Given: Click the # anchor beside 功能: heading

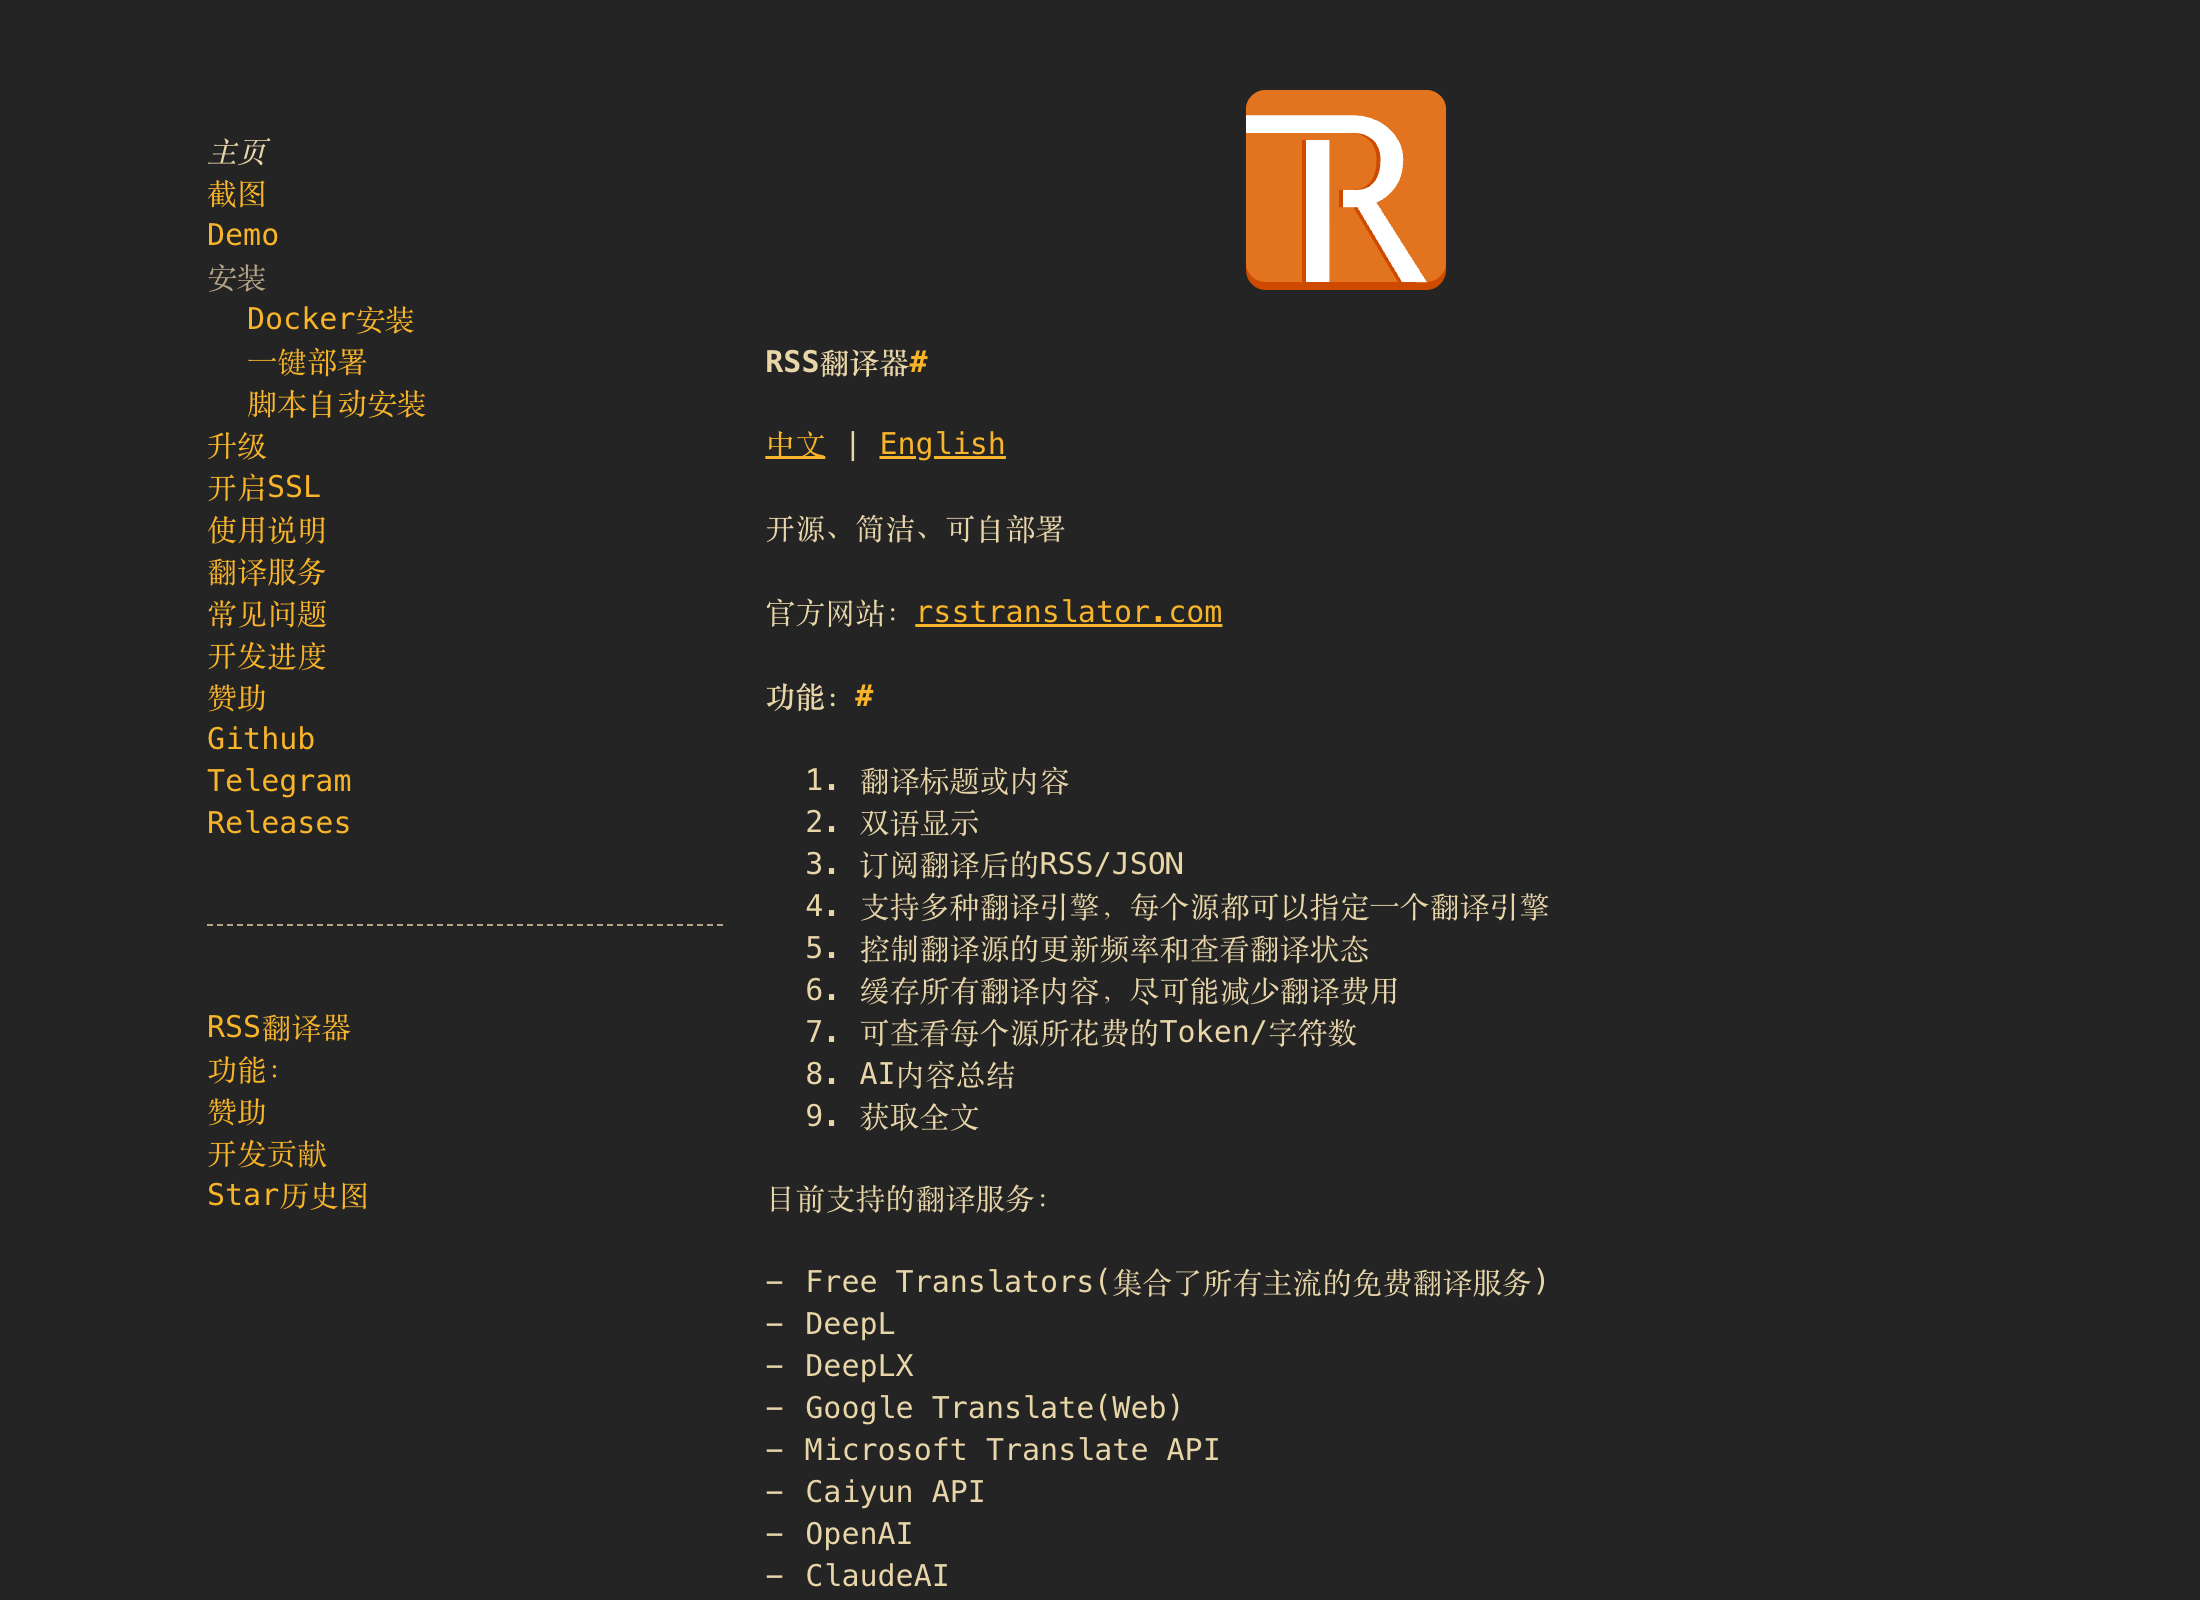Looking at the screenshot, I should tap(865, 696).
